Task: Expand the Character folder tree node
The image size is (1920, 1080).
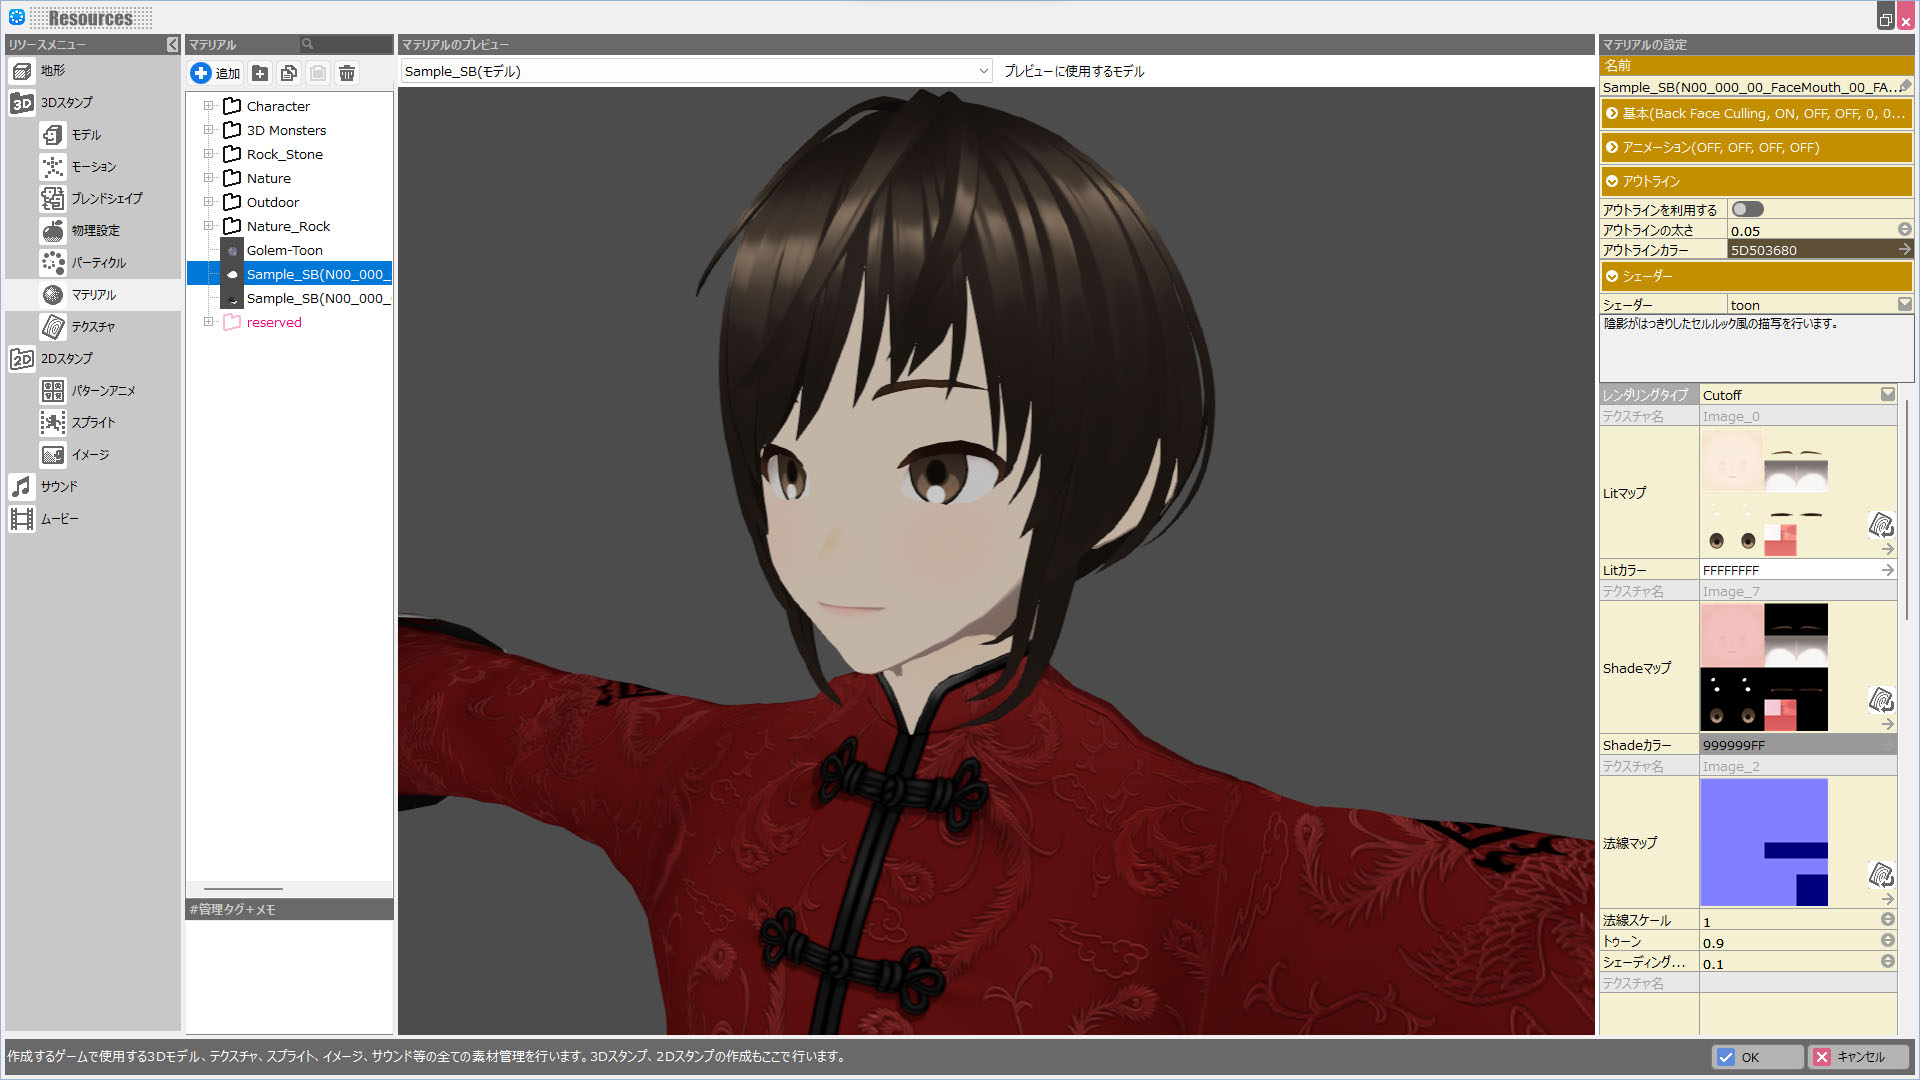Action: (208, 106)
